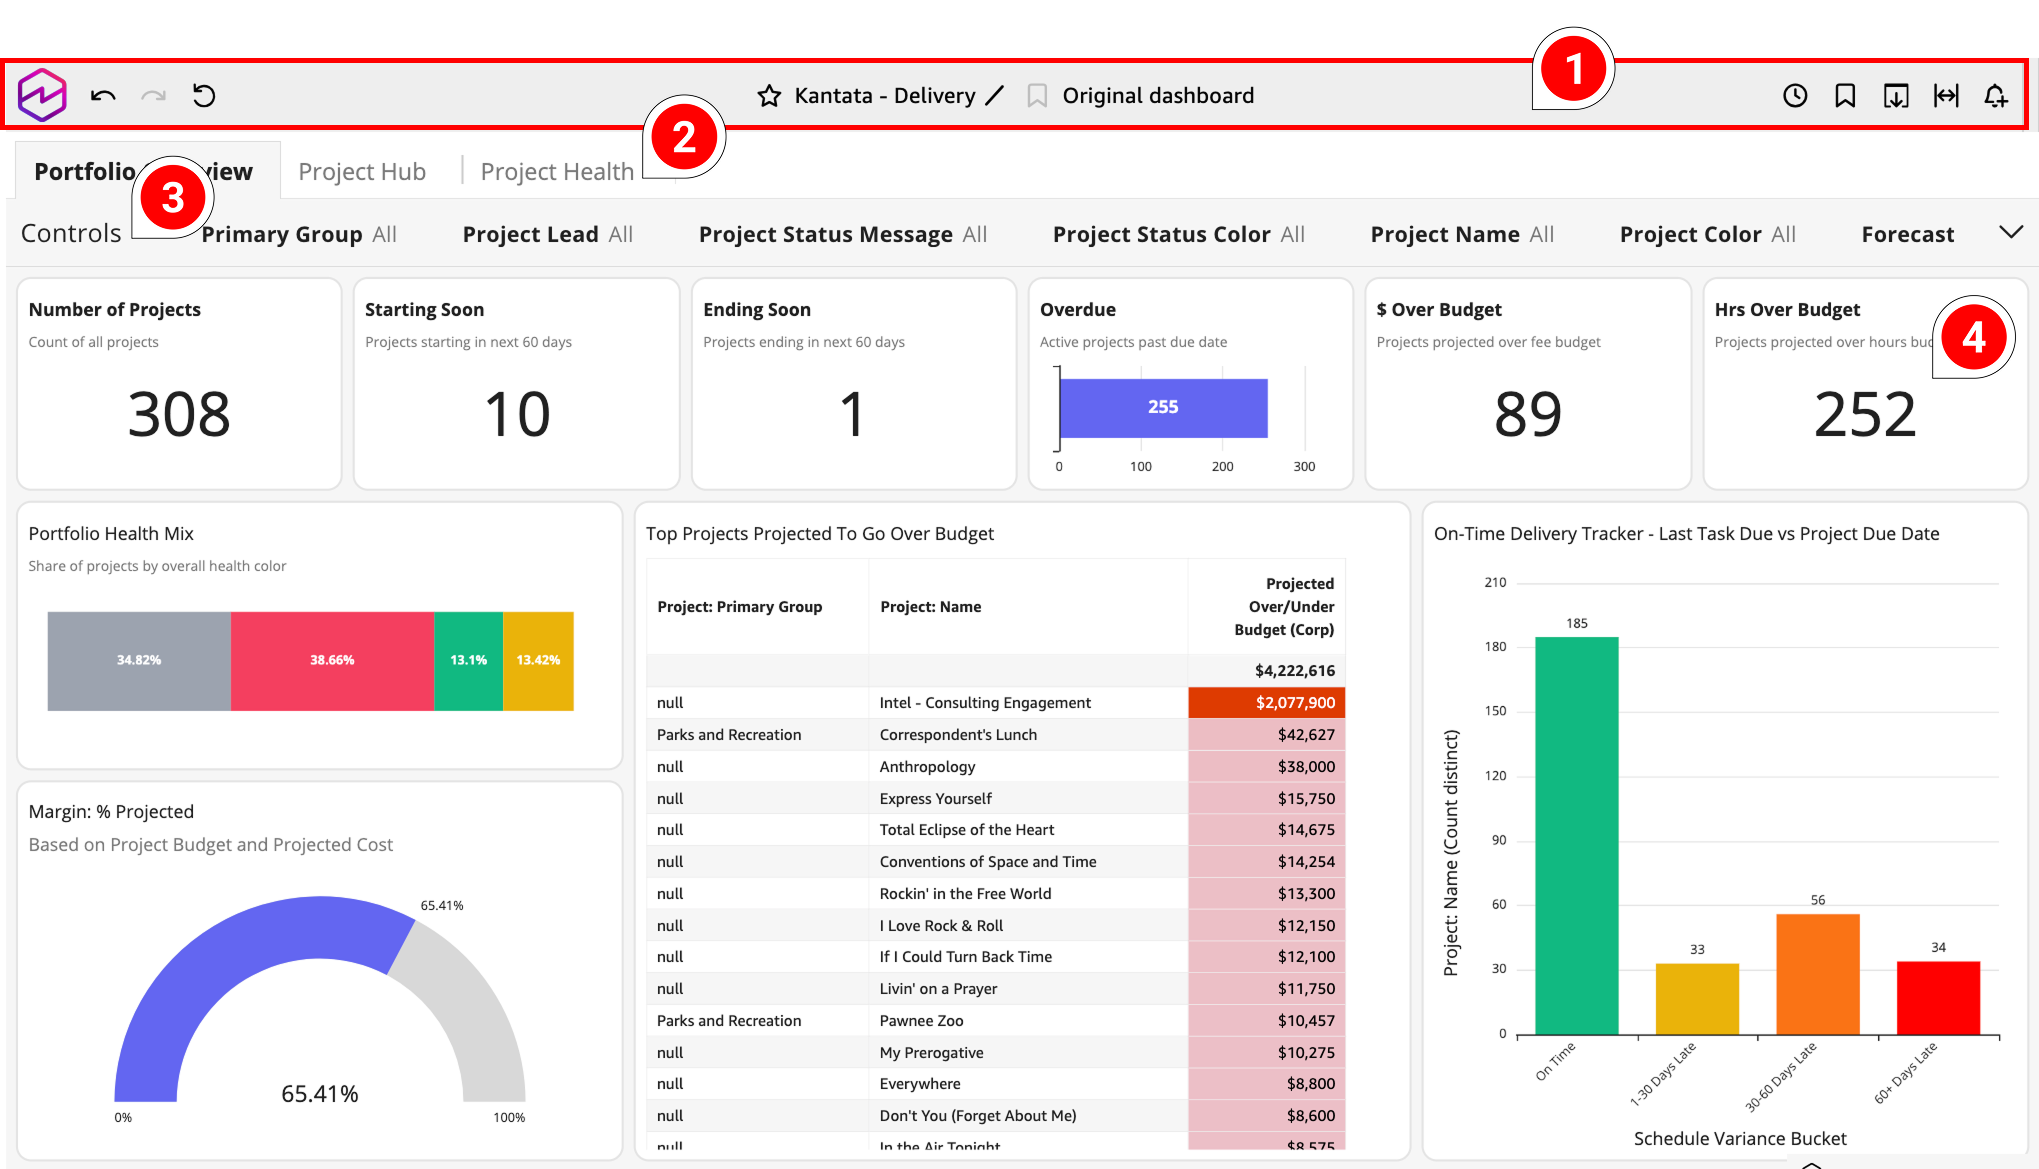Viewport: 2039px width, 1169px height.
Task: Undo the last dashboard change
Action: (103, 95)
